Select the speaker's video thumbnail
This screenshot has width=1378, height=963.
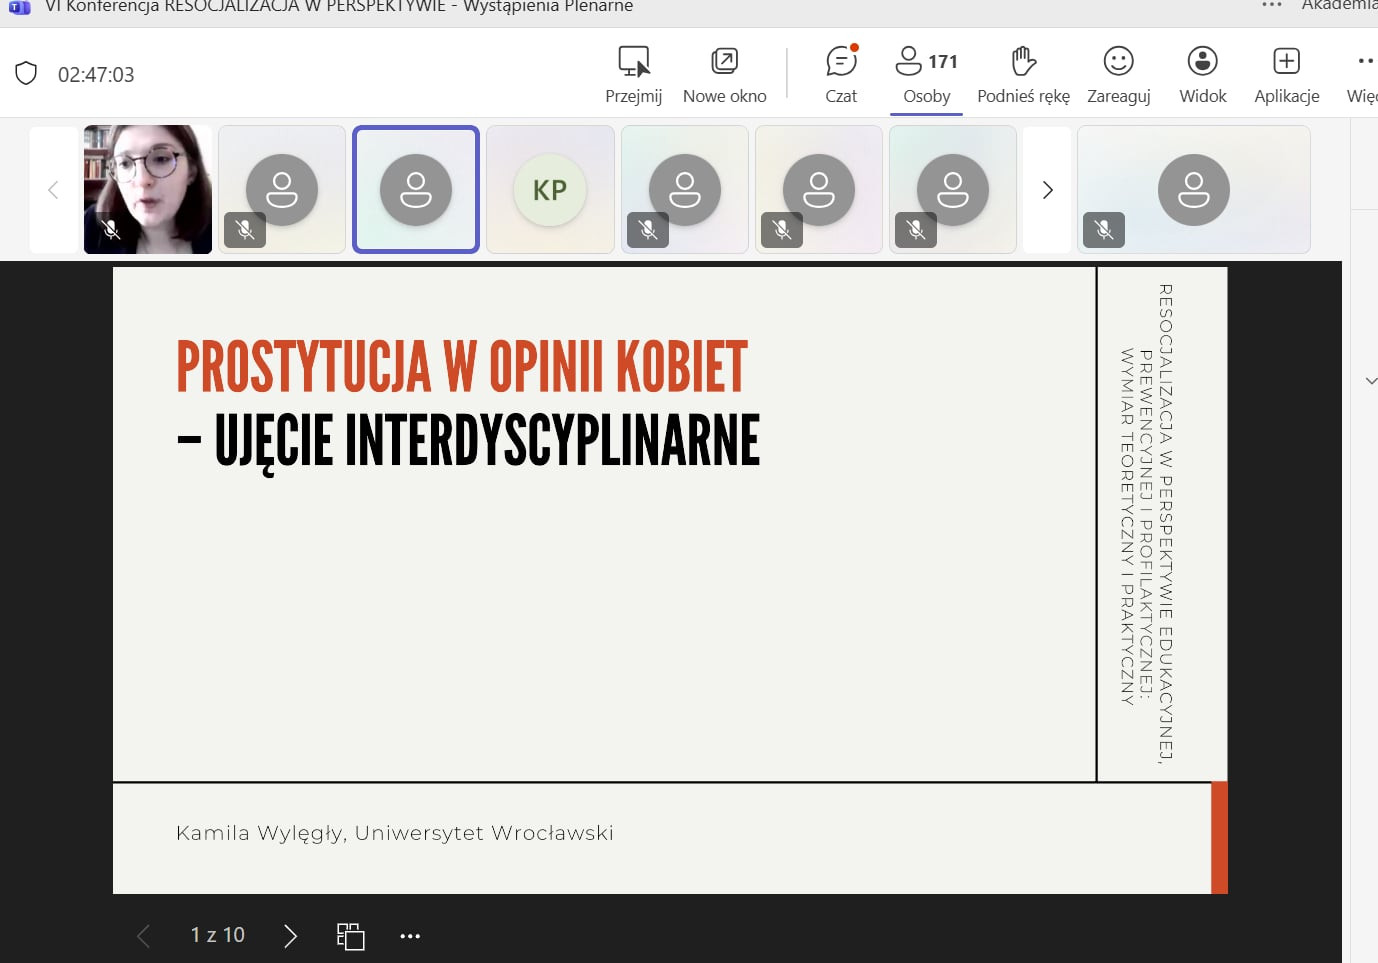click(x=148, y=190)
